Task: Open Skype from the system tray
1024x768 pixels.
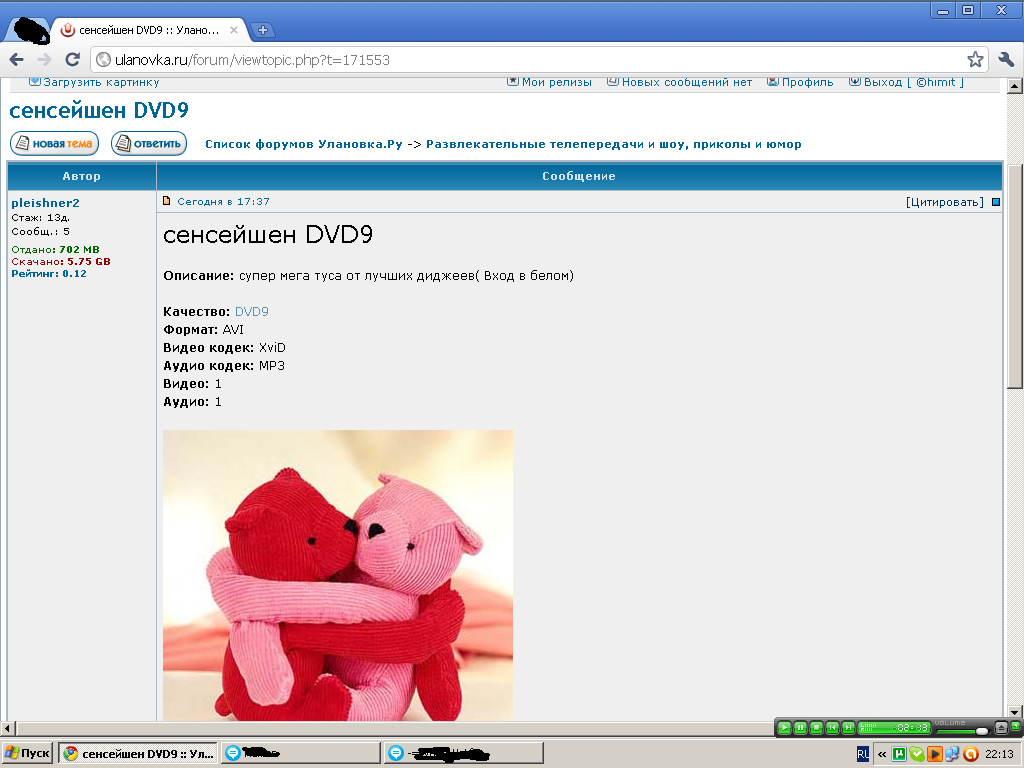Action: 917,754
